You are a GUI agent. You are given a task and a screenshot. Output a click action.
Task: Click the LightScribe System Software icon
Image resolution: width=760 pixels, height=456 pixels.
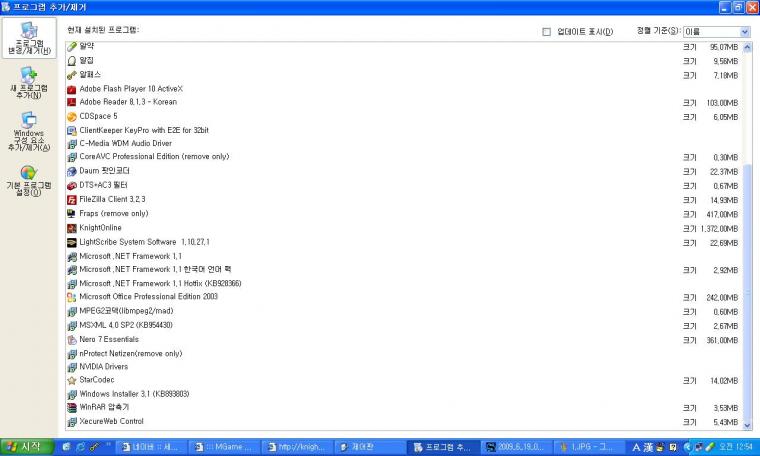click(x=72, y=242)
